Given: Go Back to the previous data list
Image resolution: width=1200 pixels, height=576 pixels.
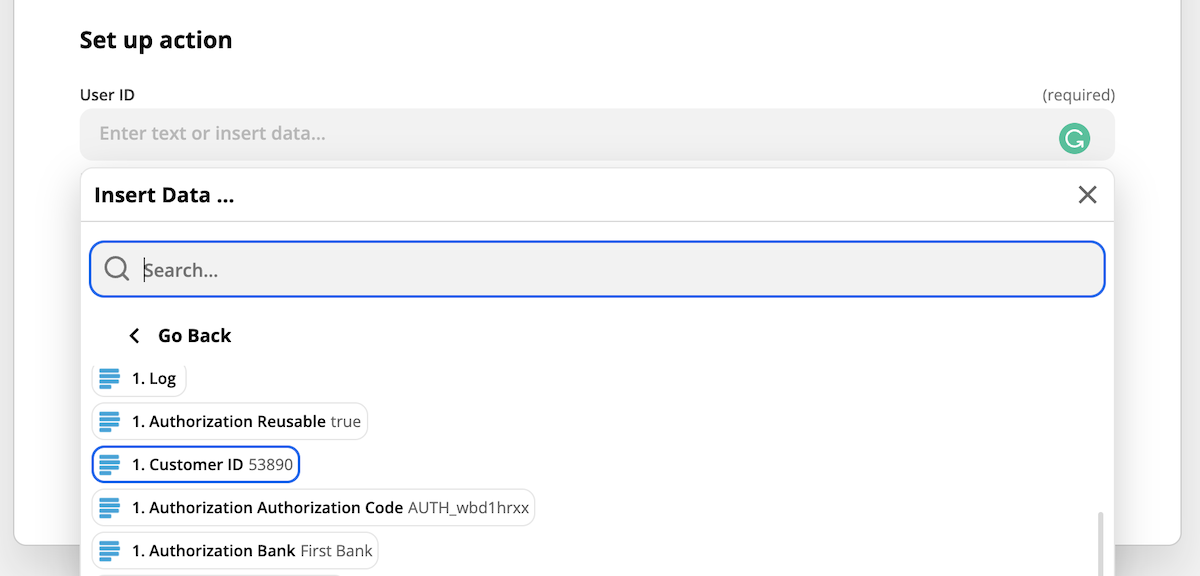Looking at the screenshot, I should point(180,336).
